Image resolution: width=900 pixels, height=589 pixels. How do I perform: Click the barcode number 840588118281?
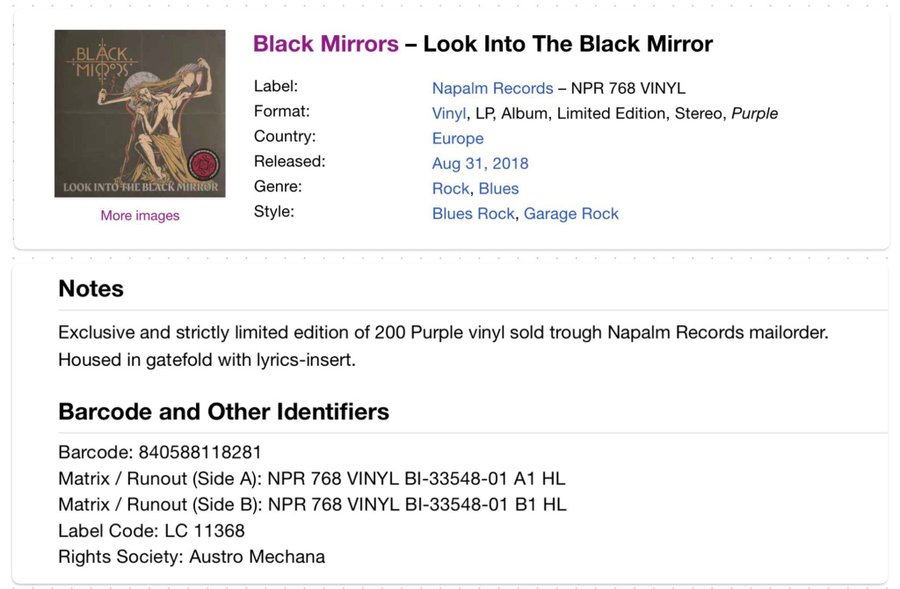(x=200, y=452)
